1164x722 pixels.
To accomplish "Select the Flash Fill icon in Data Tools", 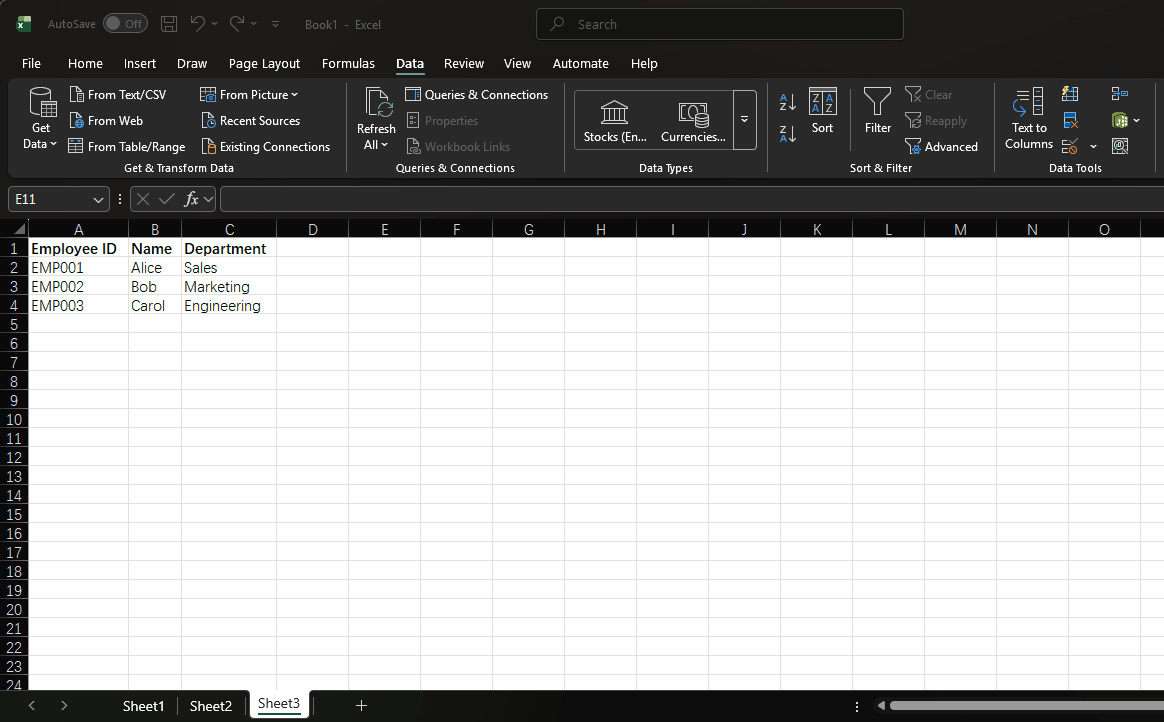I will pos(1070,94).
